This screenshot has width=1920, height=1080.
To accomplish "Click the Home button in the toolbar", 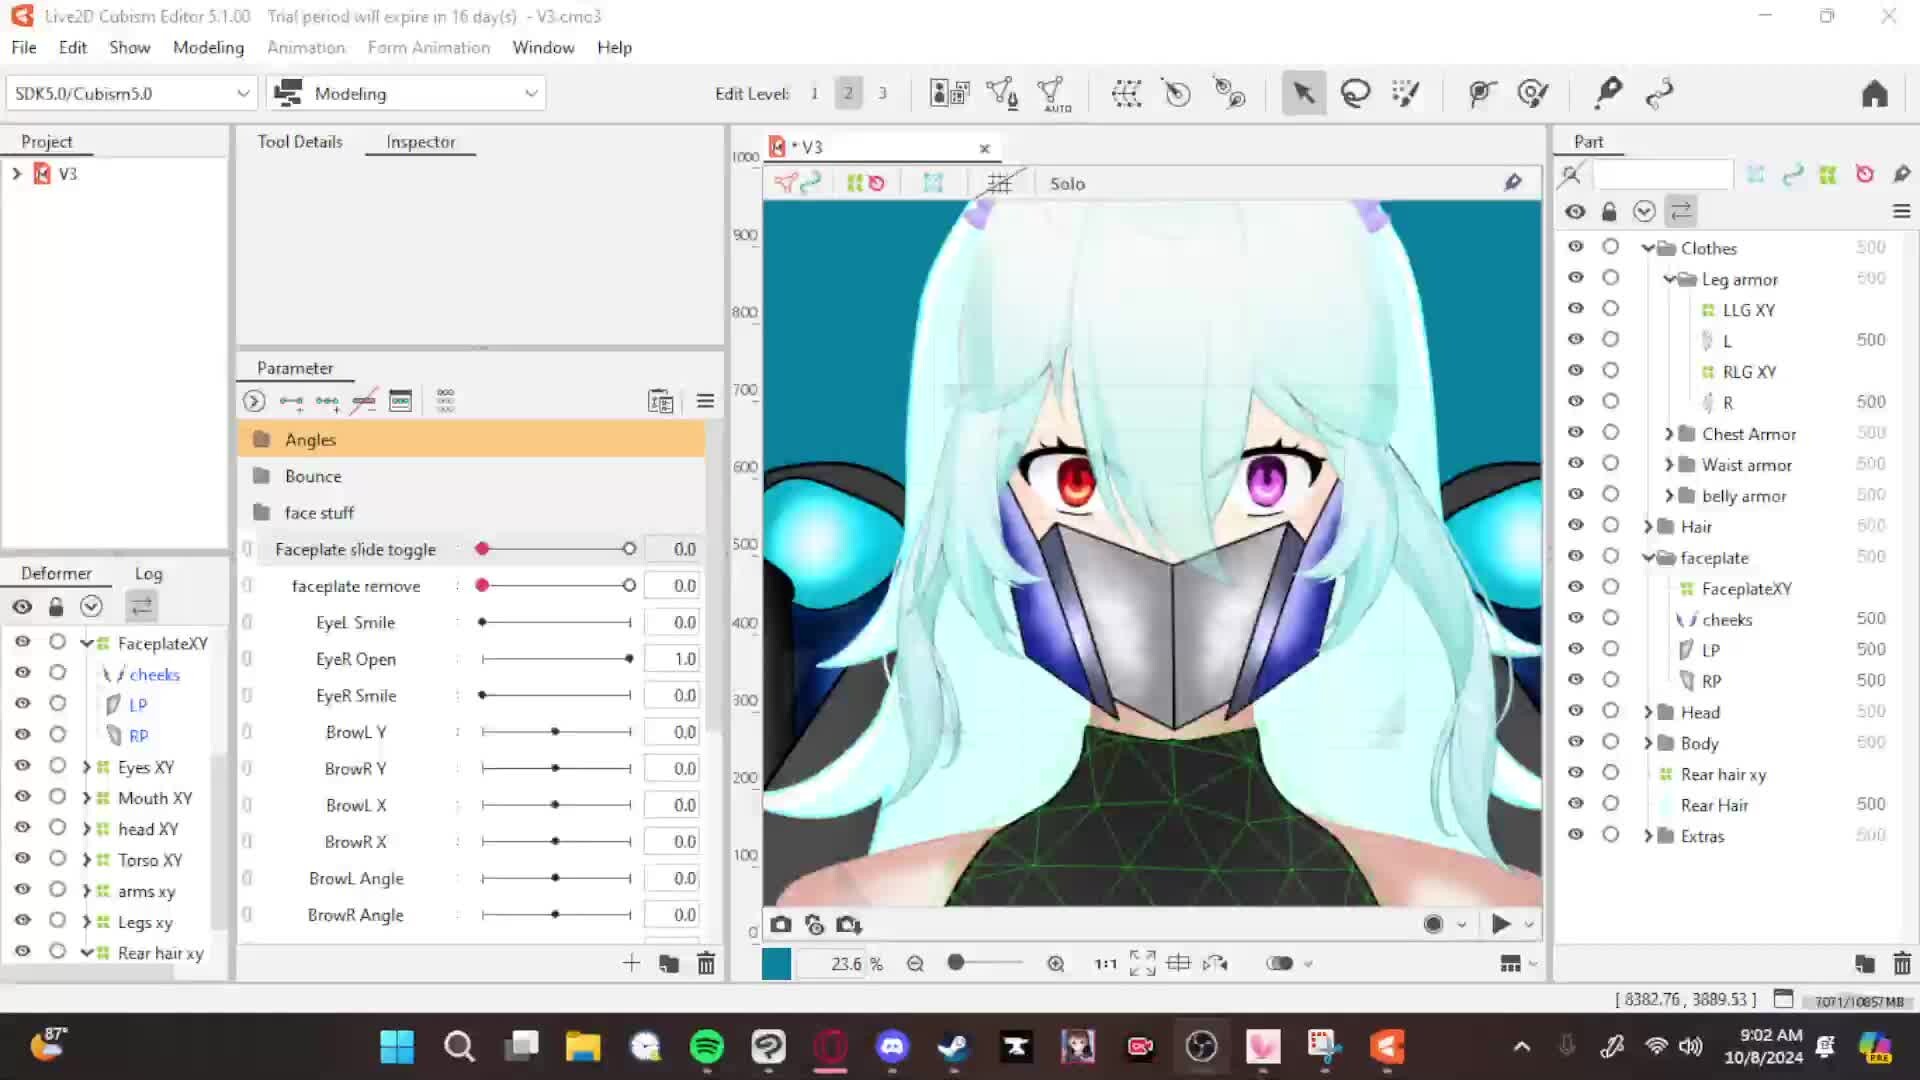I will [1874, 92].
